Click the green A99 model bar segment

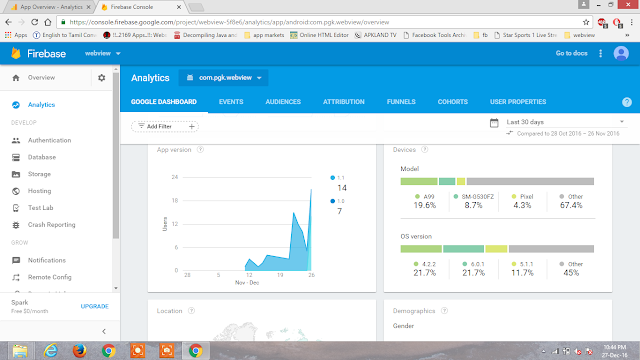pos(419,181)
